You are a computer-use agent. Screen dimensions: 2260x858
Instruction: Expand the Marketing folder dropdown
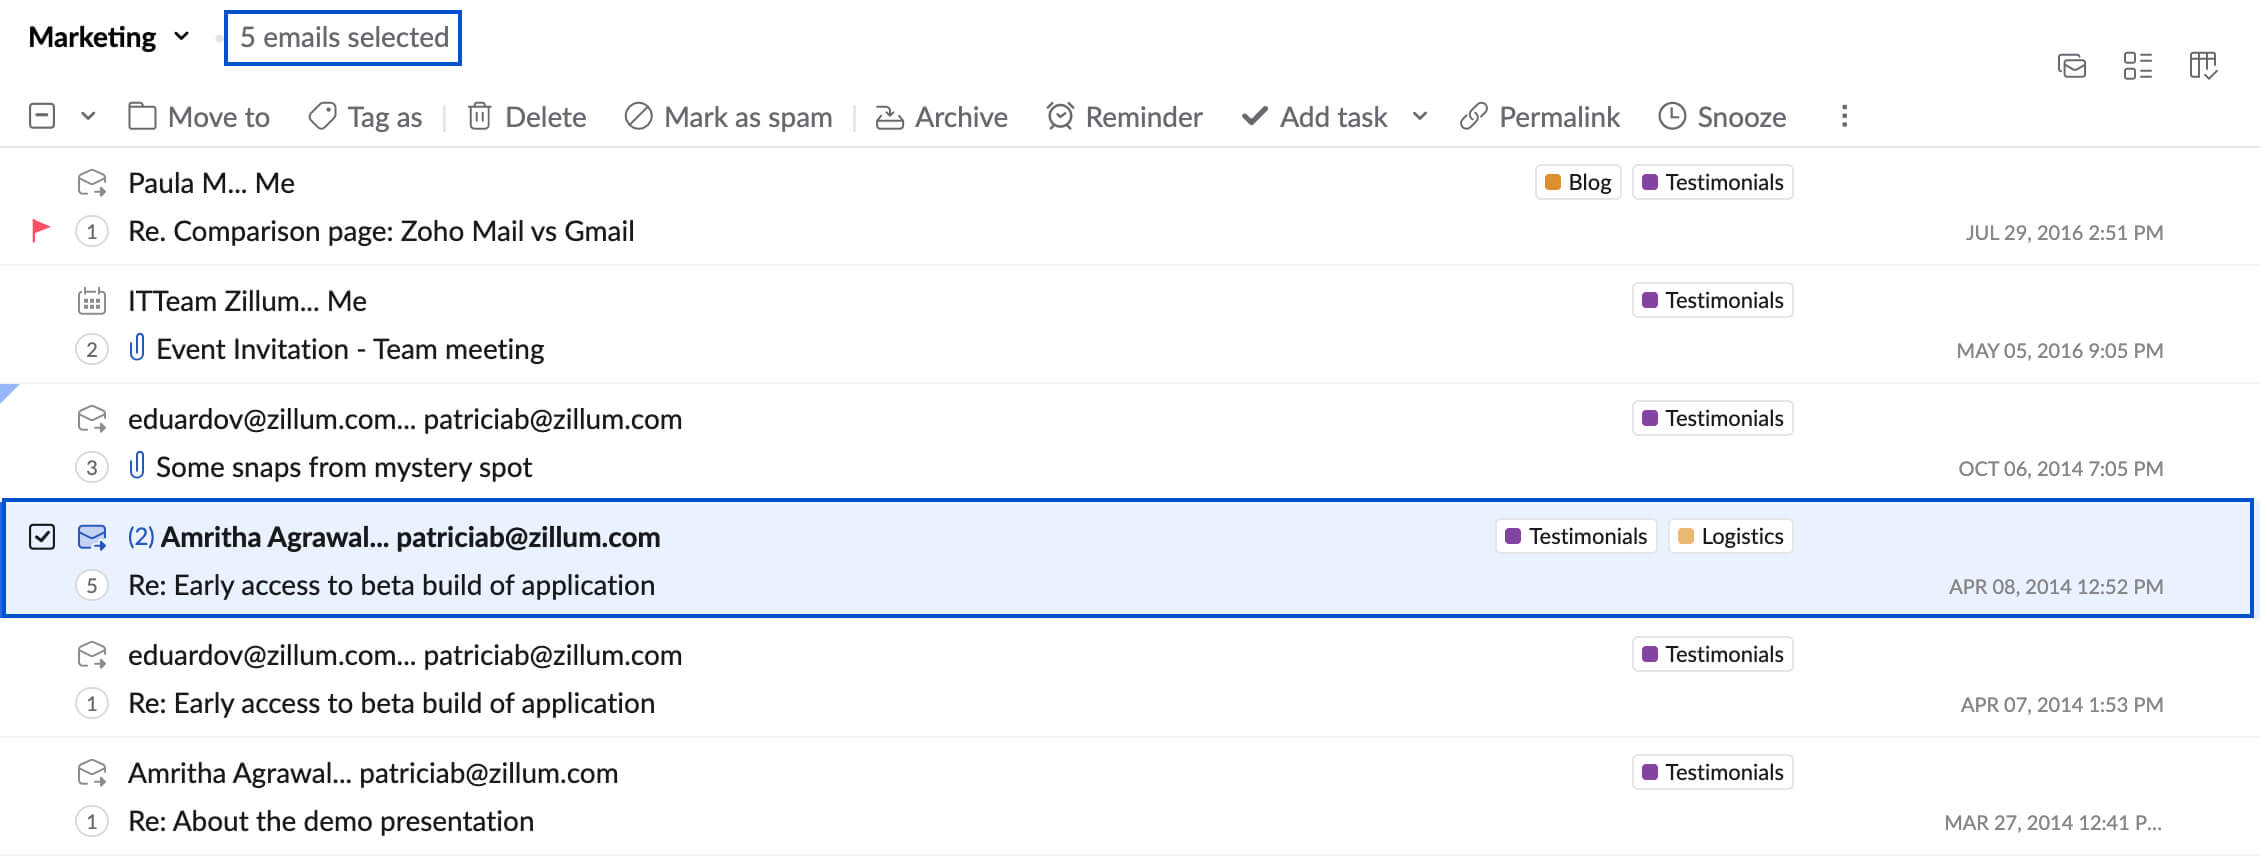click(181, 37)
